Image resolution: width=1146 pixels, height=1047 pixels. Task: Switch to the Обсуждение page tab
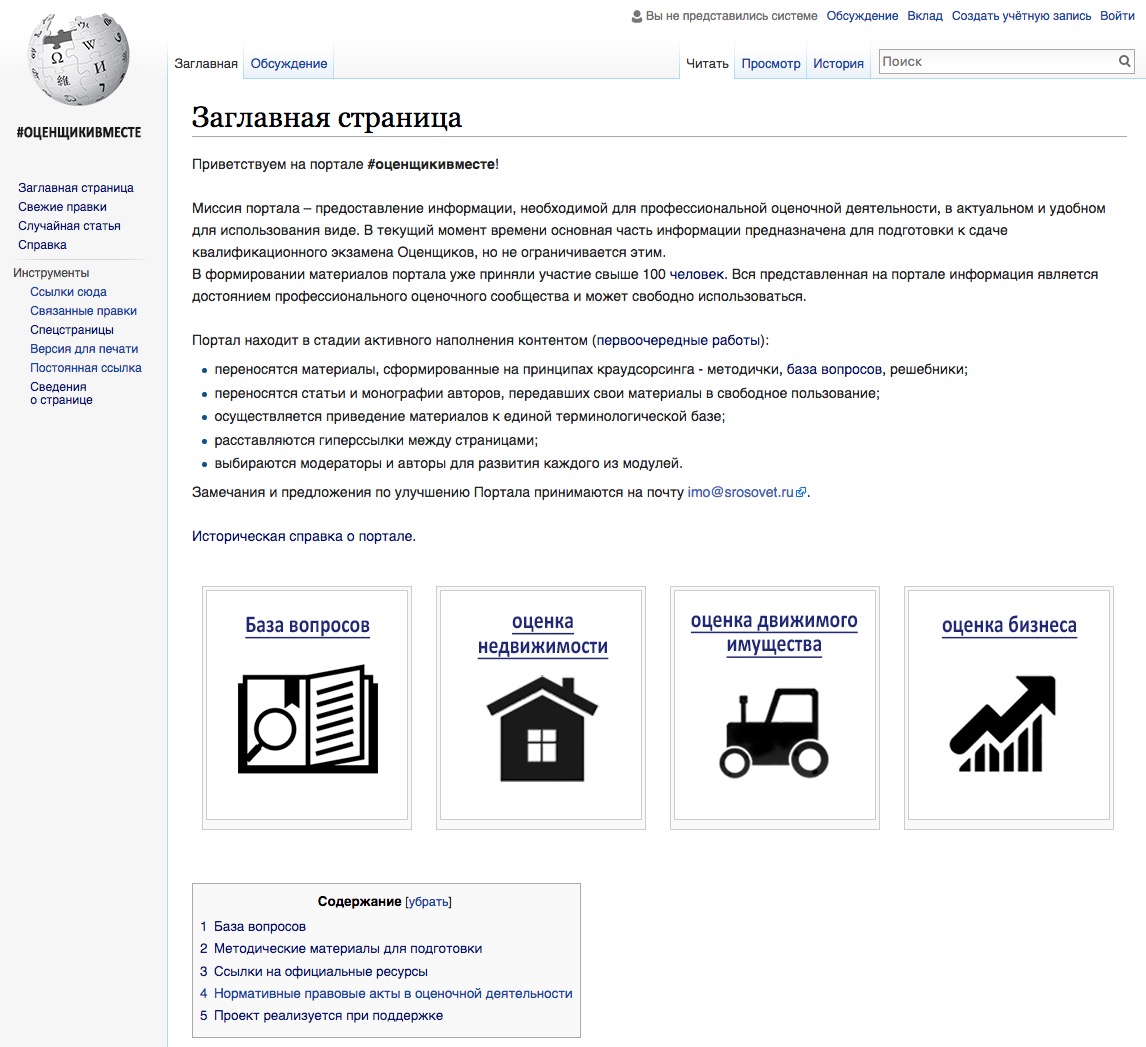coord(289,64)
